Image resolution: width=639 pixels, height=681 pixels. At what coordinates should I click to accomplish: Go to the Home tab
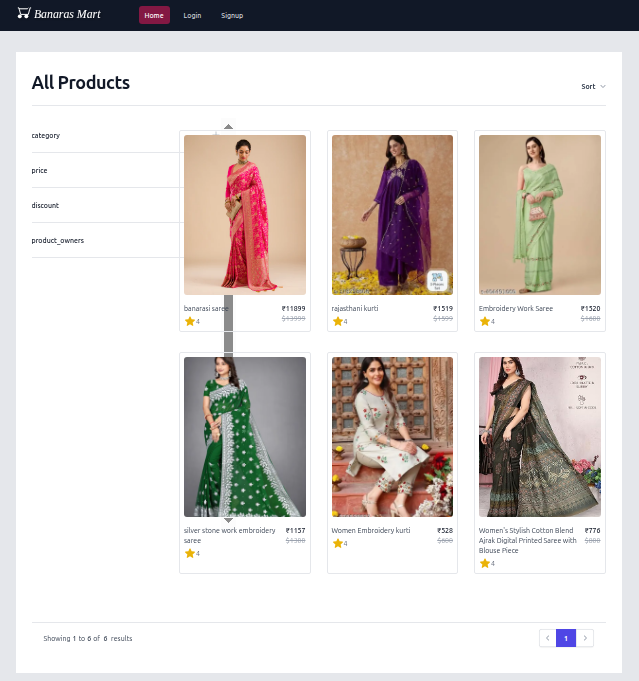(x=153, y=15)
